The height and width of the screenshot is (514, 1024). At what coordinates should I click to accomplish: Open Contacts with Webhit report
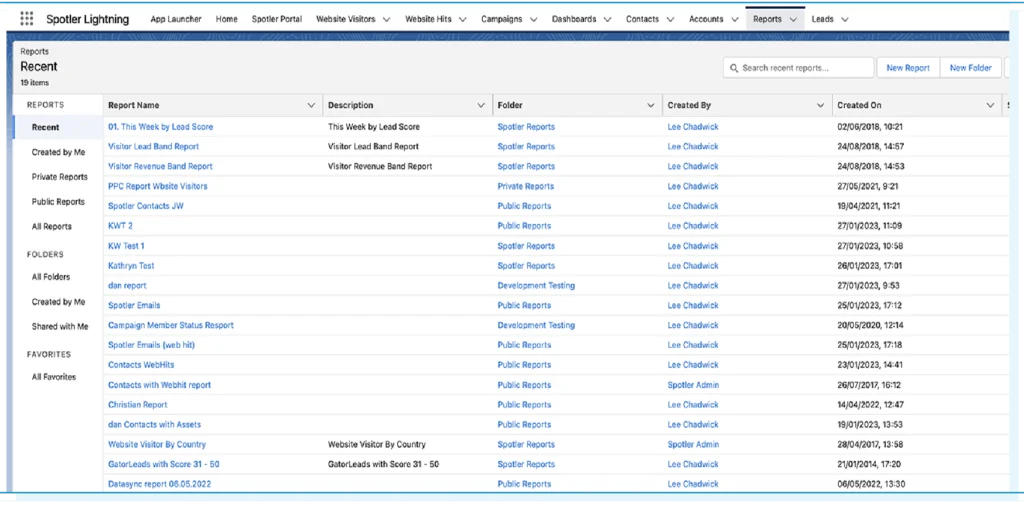pyautogui.click(x=159, y=385)
